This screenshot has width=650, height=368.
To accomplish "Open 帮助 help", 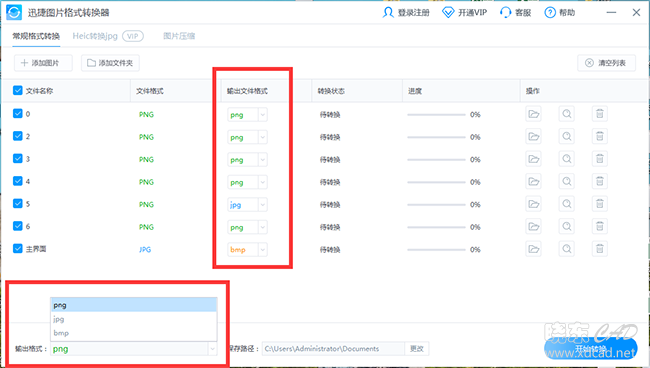I will [560, 12].
